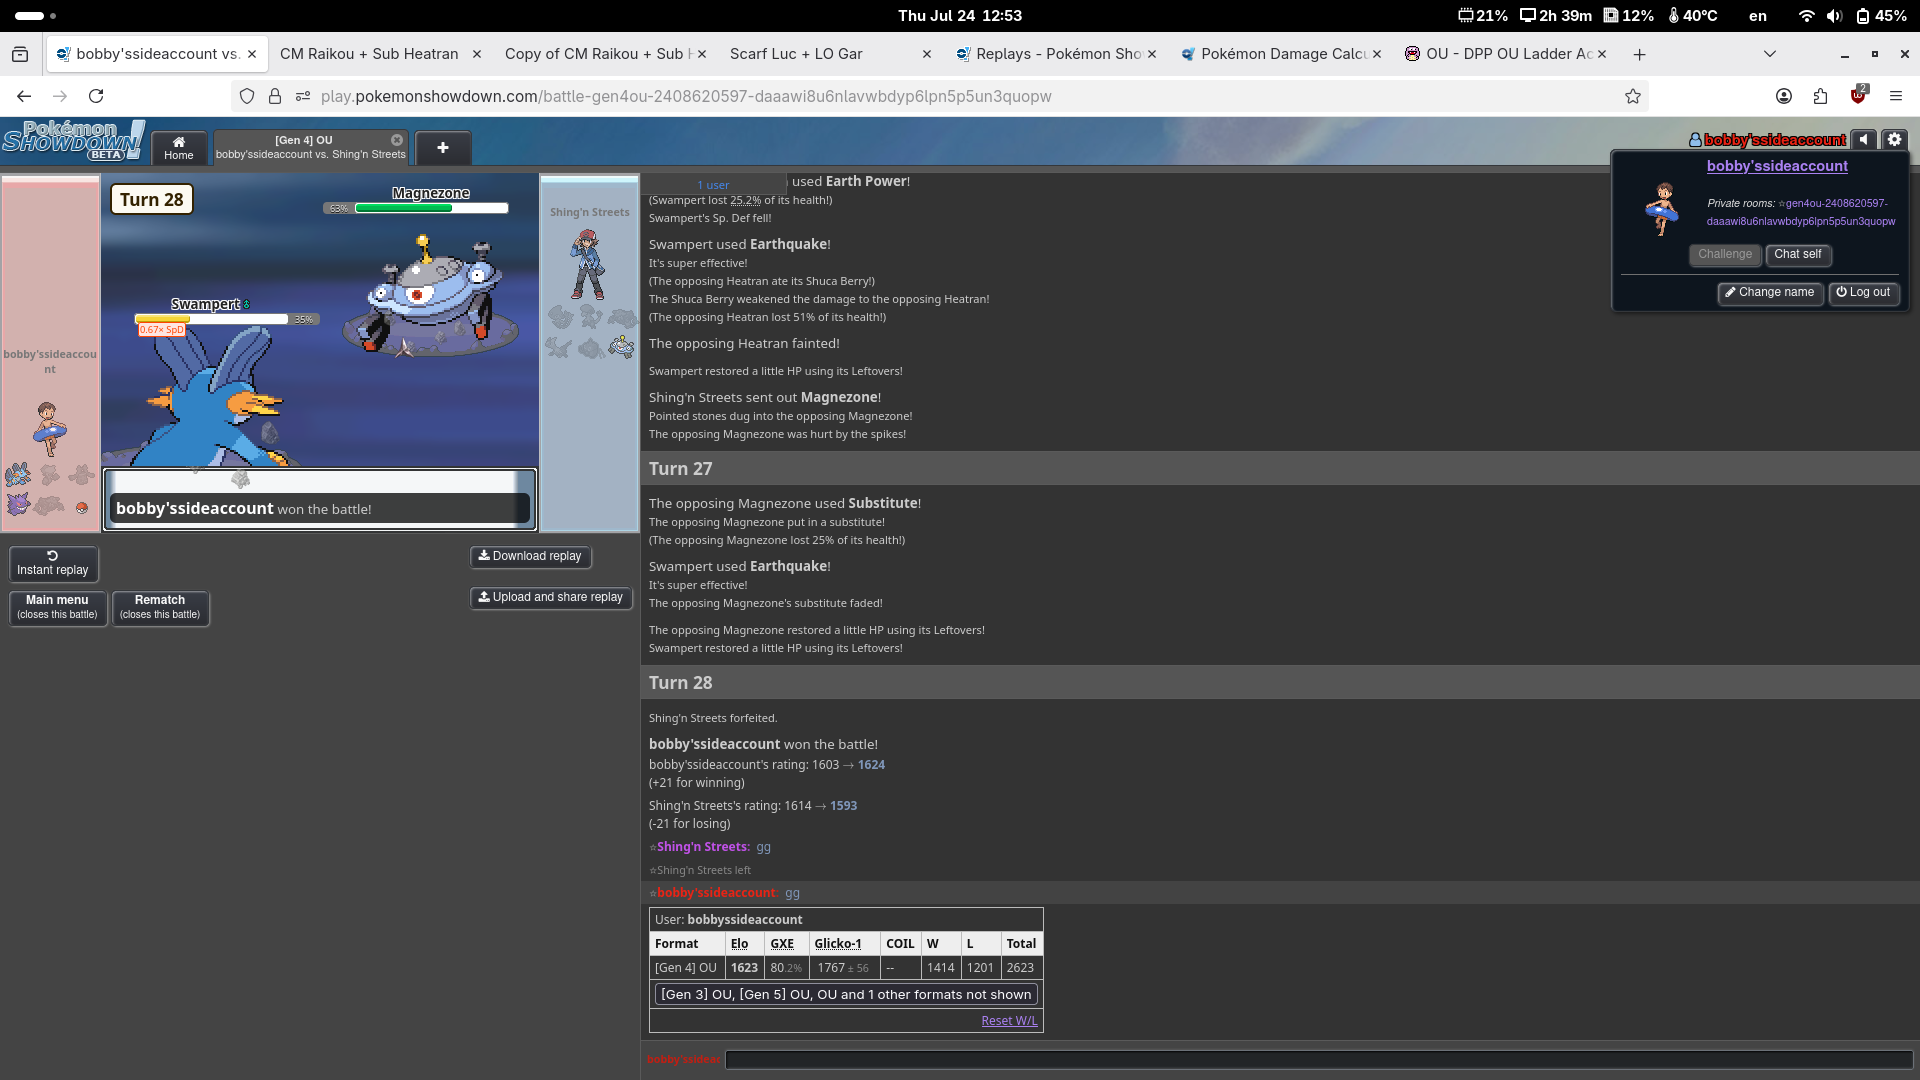Open the bobby'ssideaccount profile link
The image size is (1920, 1080).
(x=1777, y=166)
